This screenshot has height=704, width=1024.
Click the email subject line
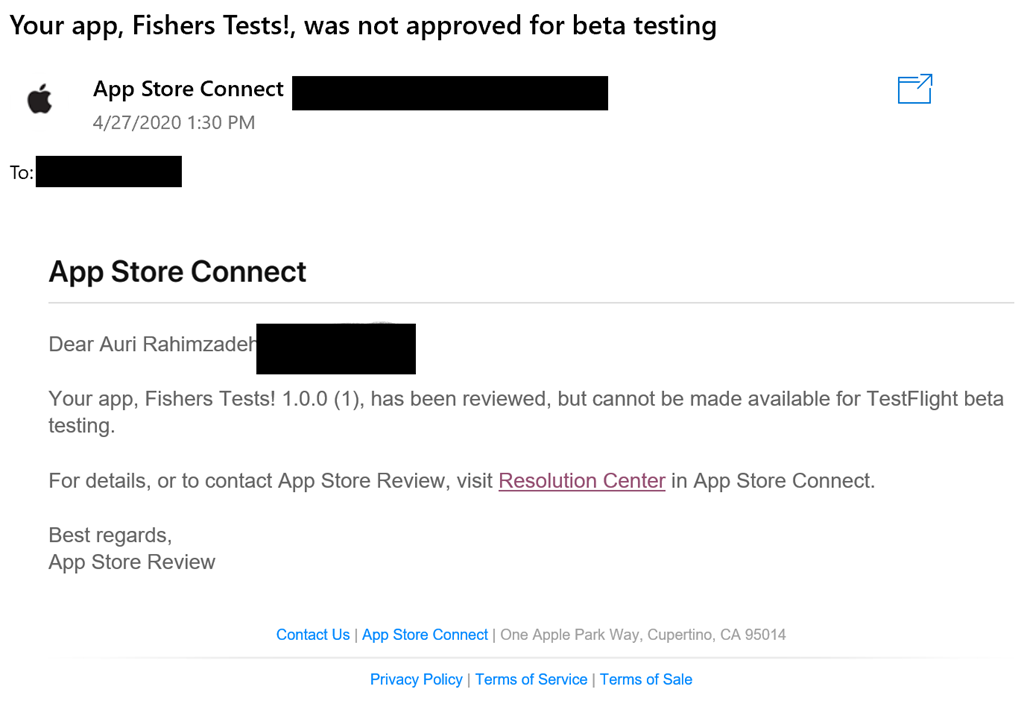pyautogui.click(x=362, y=25)
